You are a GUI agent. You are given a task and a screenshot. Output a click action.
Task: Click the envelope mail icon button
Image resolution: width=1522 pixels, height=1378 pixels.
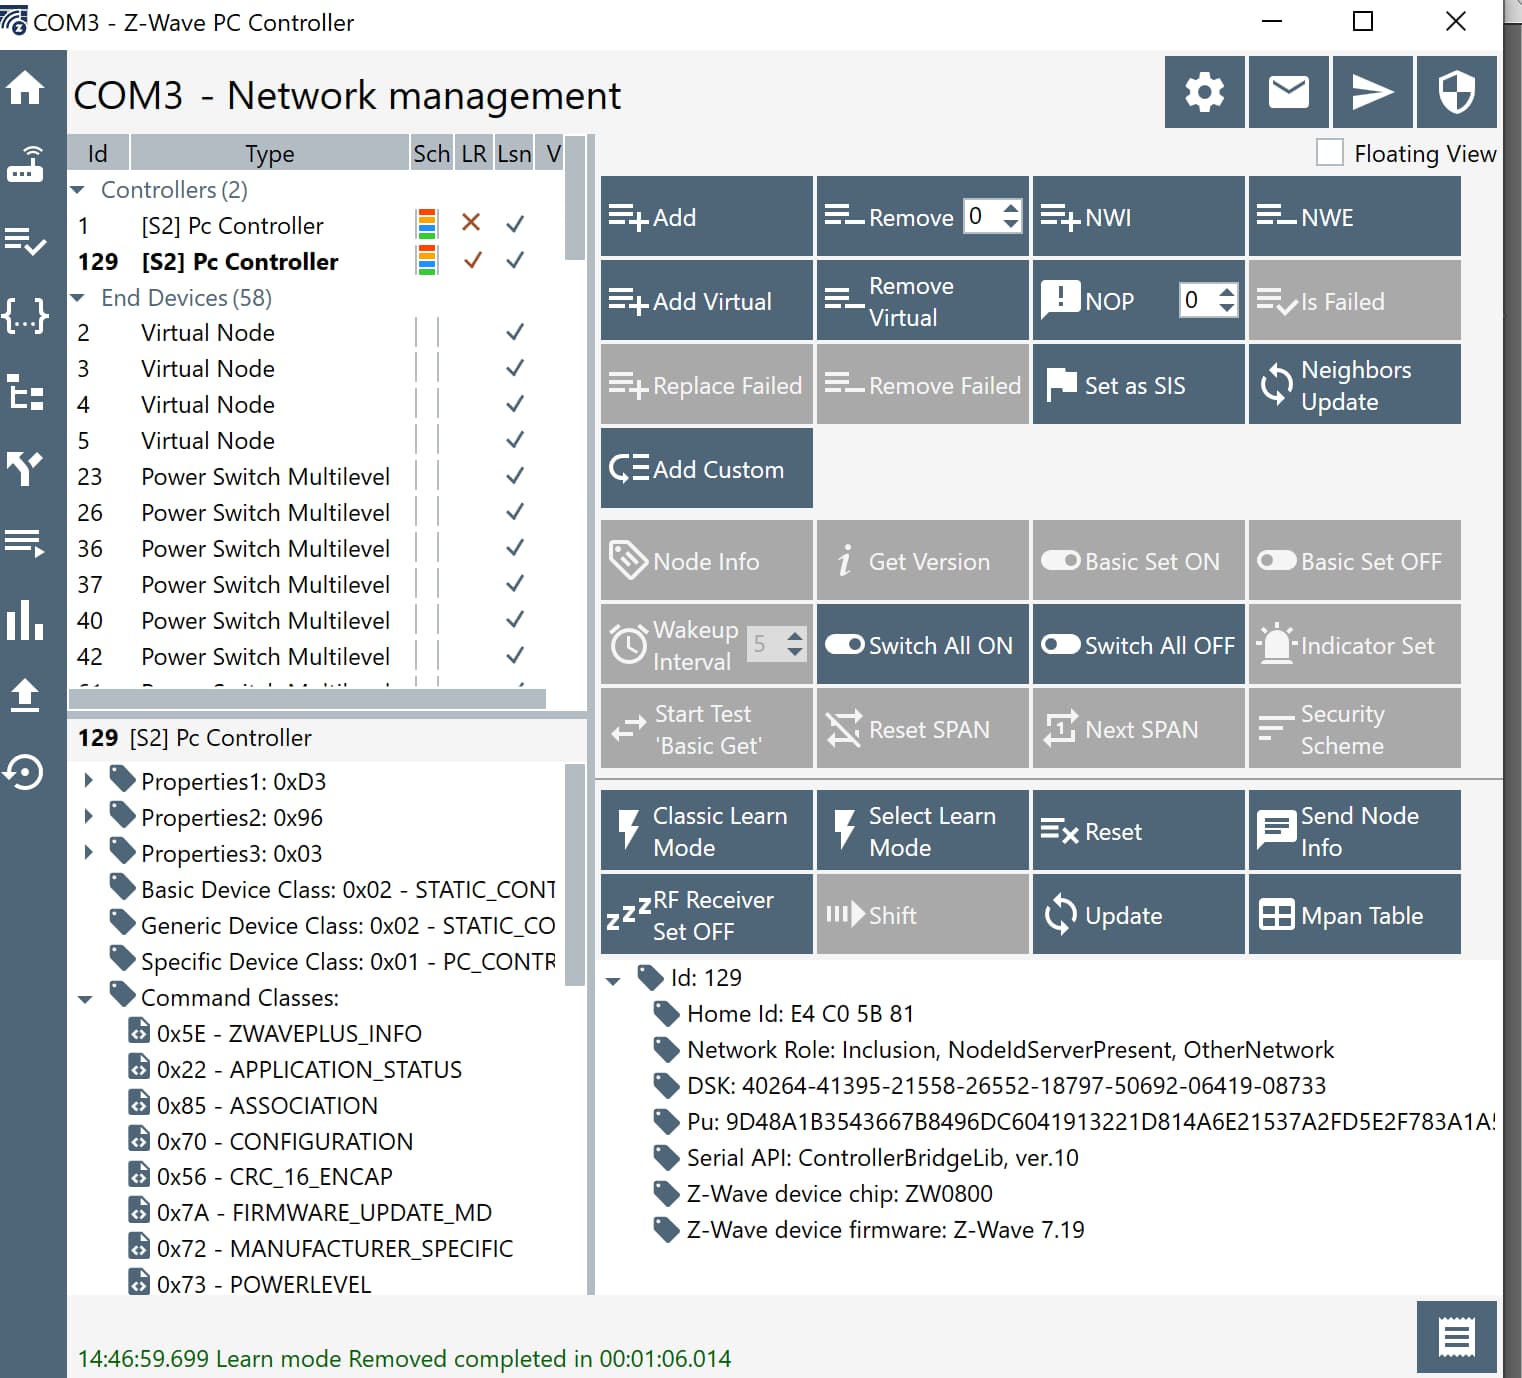pos(1288,92)
